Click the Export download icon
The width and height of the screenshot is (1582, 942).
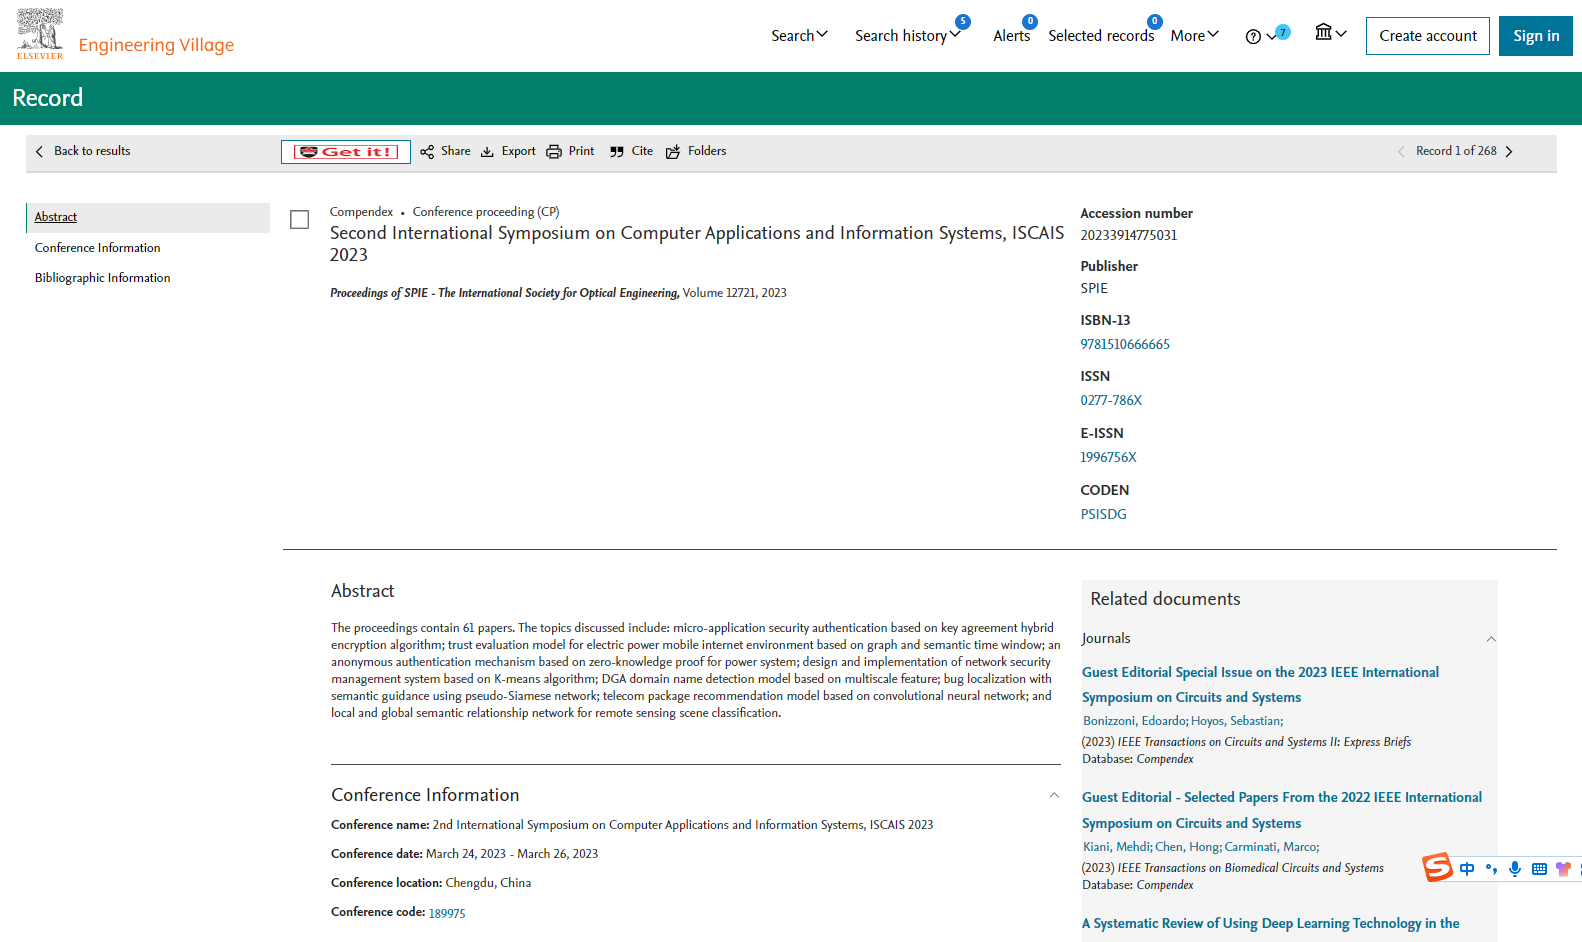[x=487, y=152]
